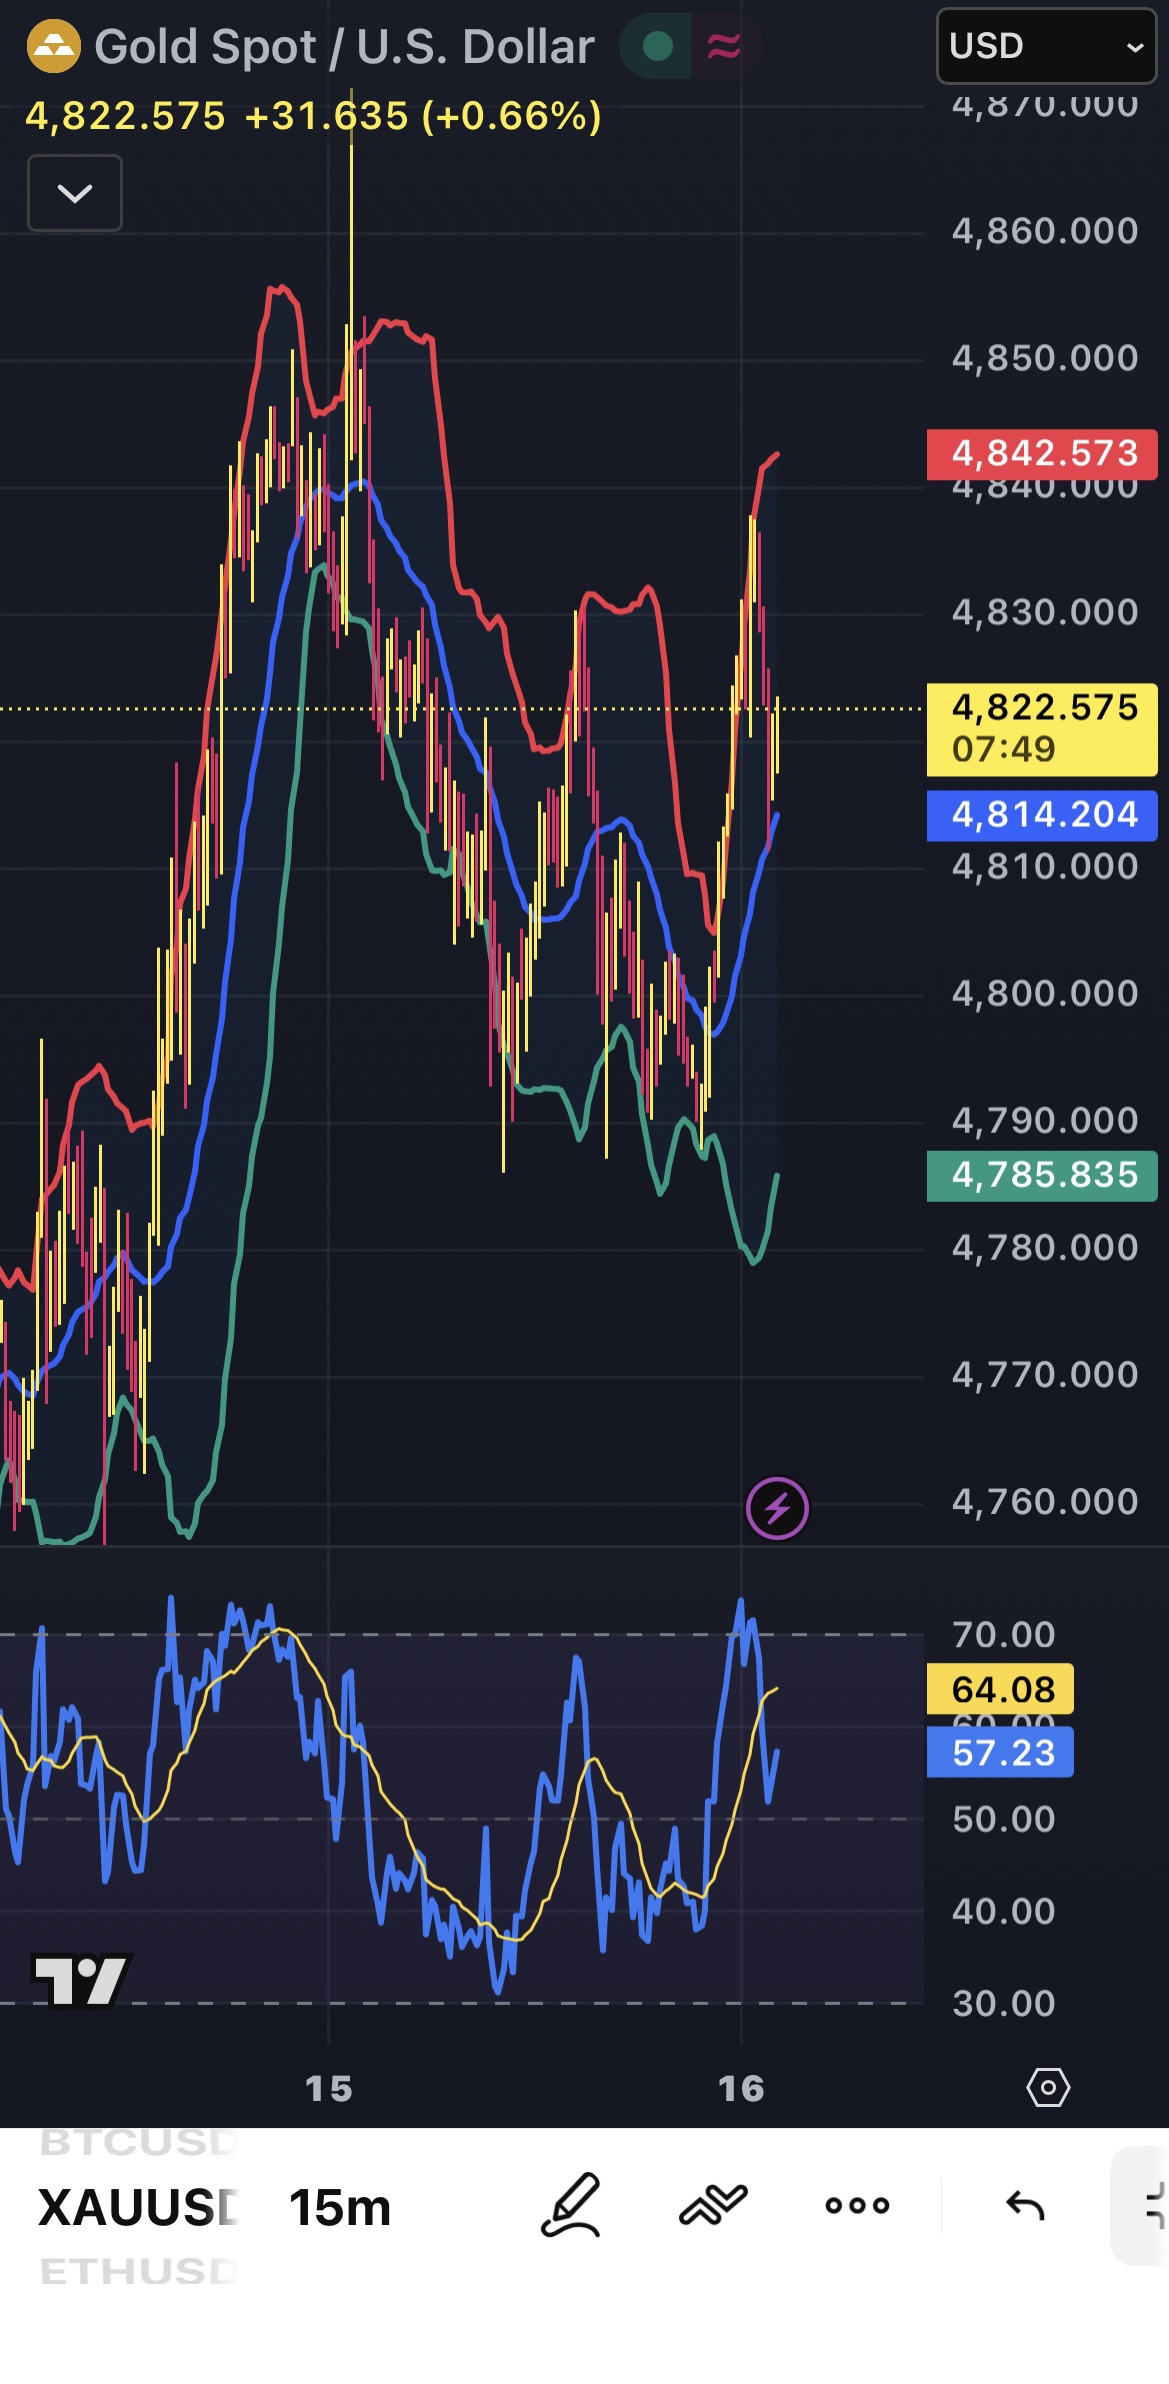Tap the gold bars symbol logo
This screenshot has height=2384, width=1169.
pyautogui.click(x=54, y=47)
